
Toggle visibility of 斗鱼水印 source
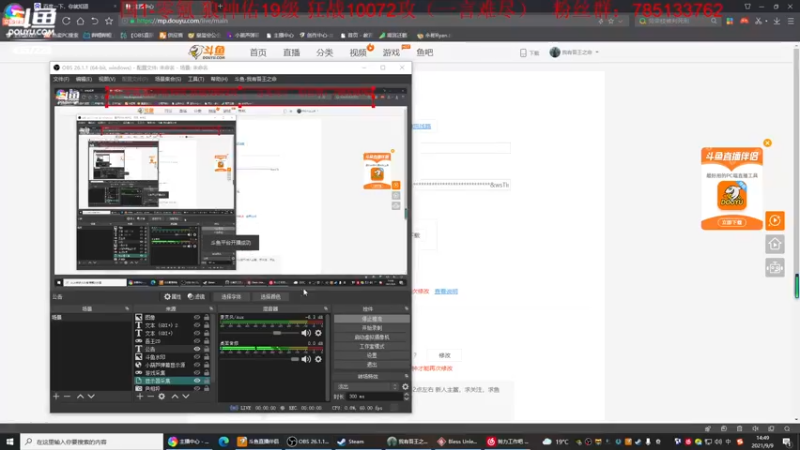(197, 357)
